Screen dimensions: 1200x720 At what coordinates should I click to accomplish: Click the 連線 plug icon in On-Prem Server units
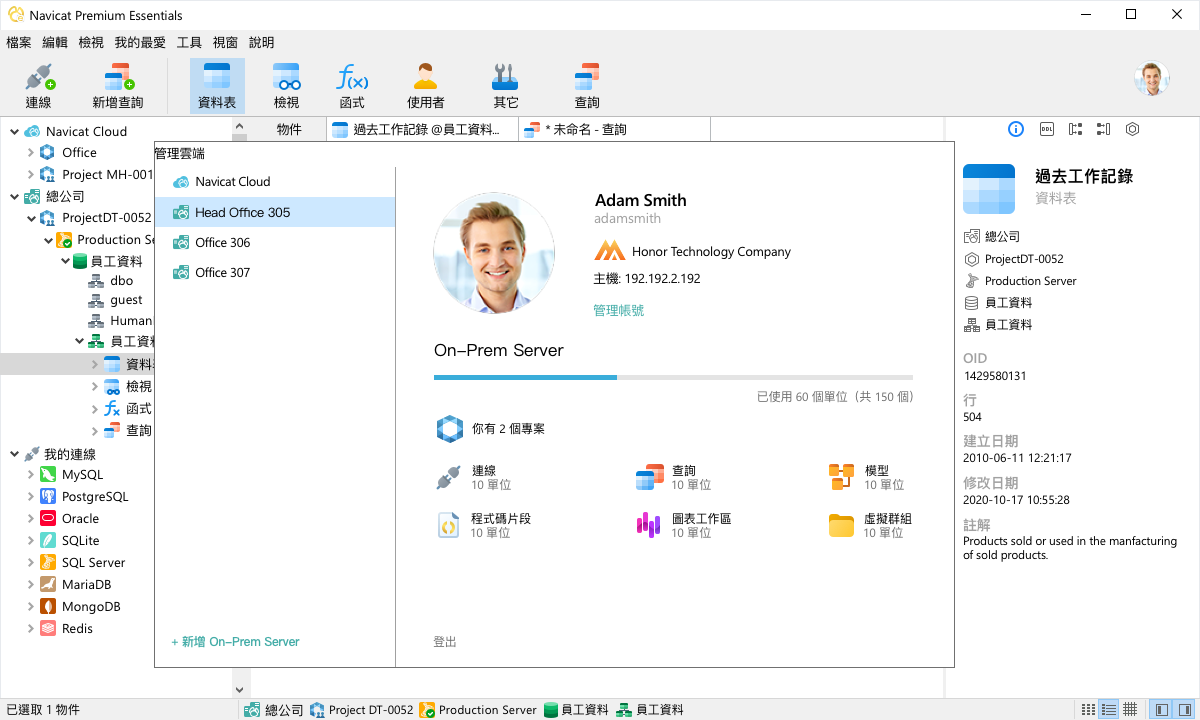[448, 477]
